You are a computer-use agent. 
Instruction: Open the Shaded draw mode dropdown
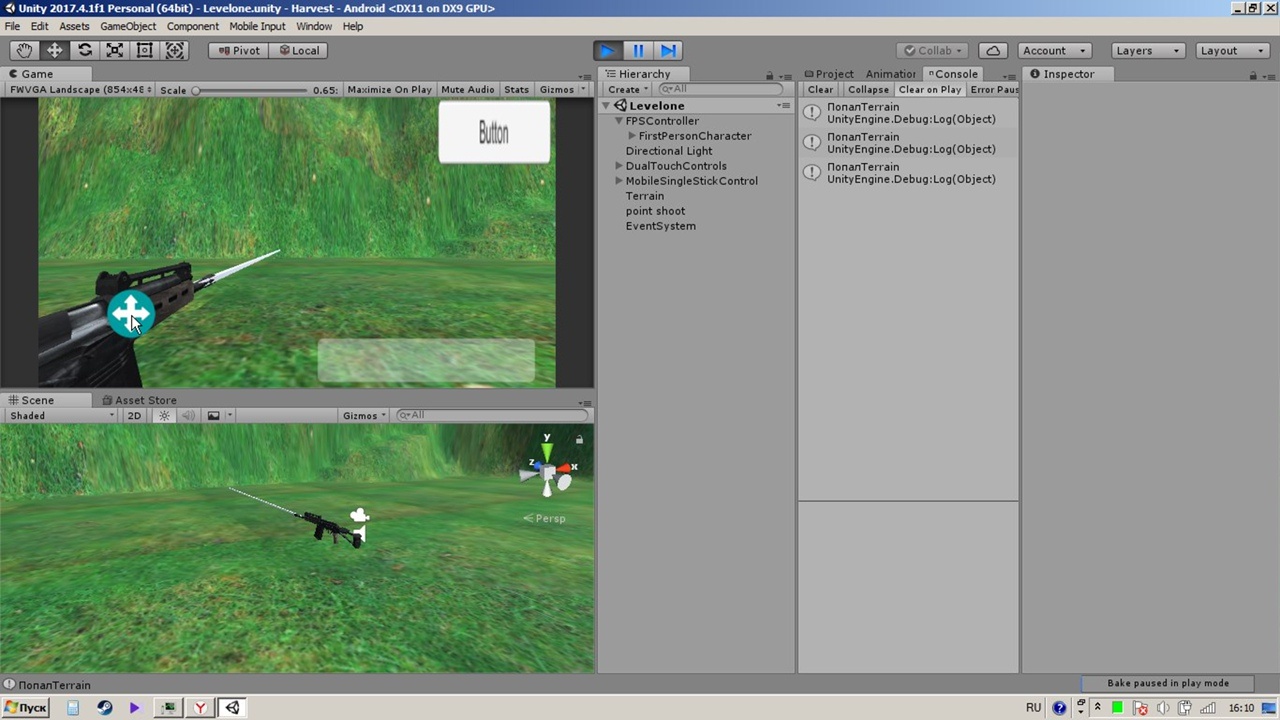coord(61,416)
